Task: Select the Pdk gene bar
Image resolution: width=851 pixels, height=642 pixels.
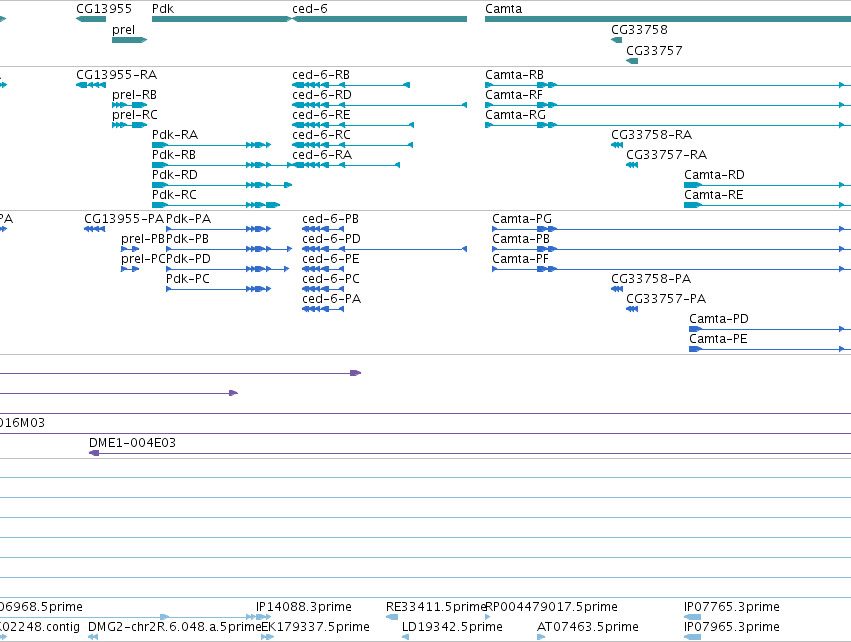Action: 221,19
